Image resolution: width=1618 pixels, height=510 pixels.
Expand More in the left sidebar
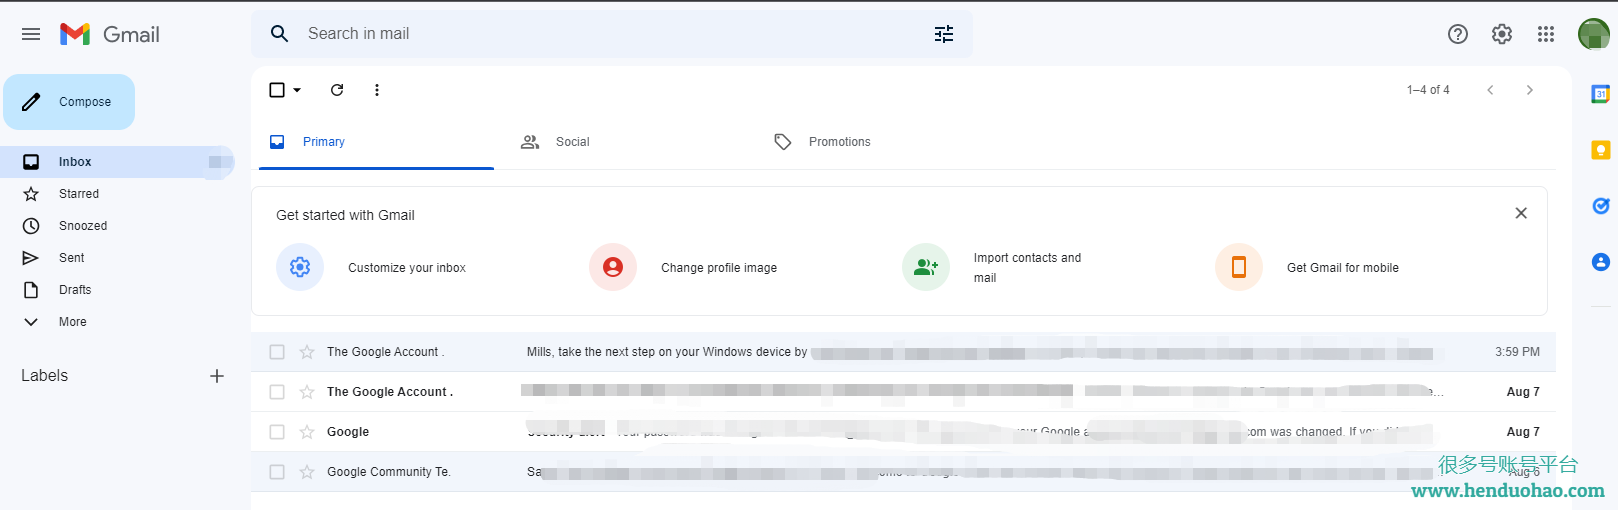[x=72, y=322]
